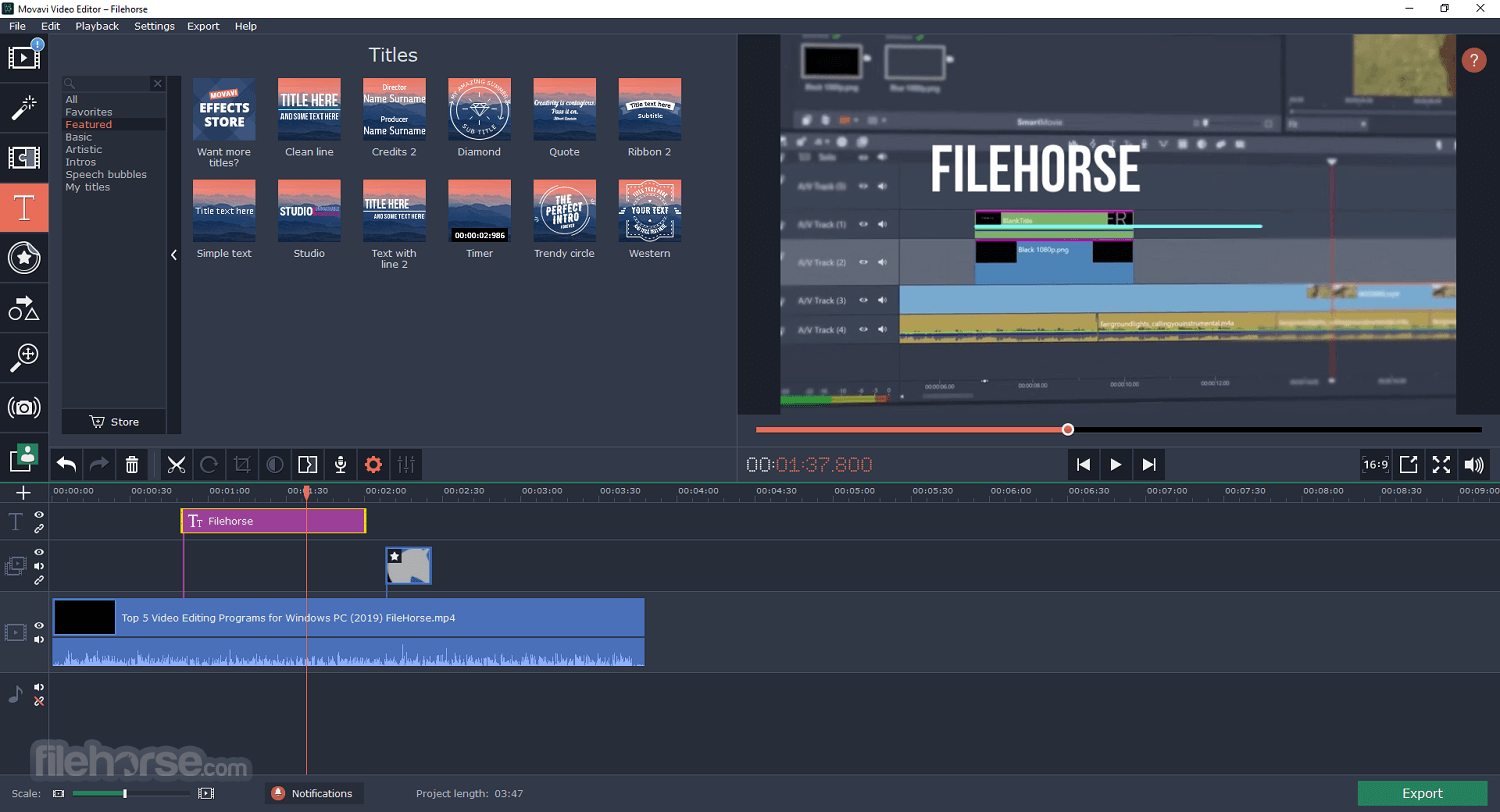The height and width of the screenshot is (812, 1500).
Task: Toggle visibility of the title track
Action: (x=39, y=515)
